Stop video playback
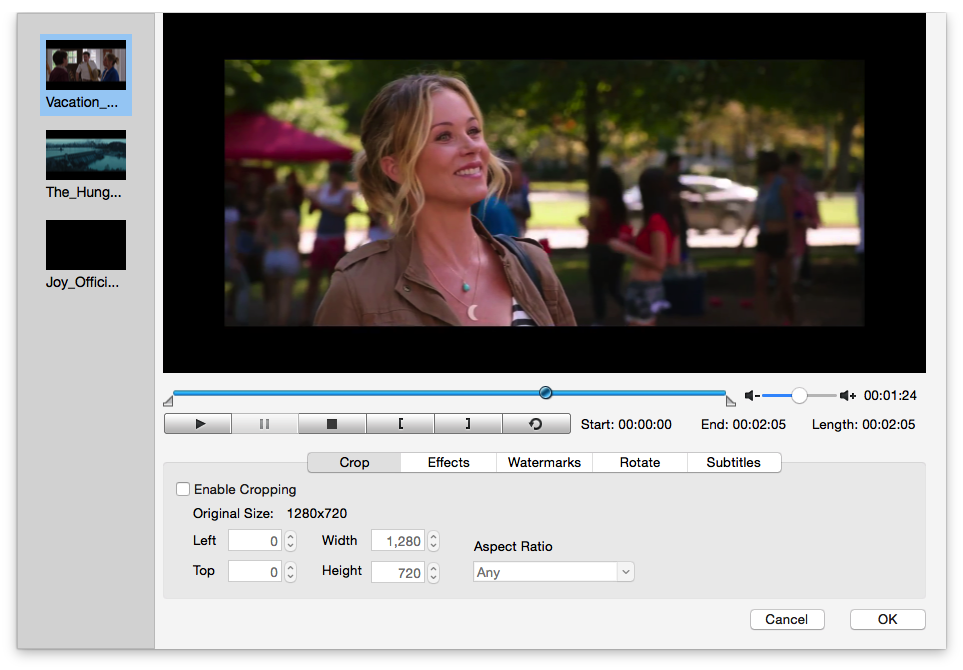The image size is (963, 670). pos(332,424)
